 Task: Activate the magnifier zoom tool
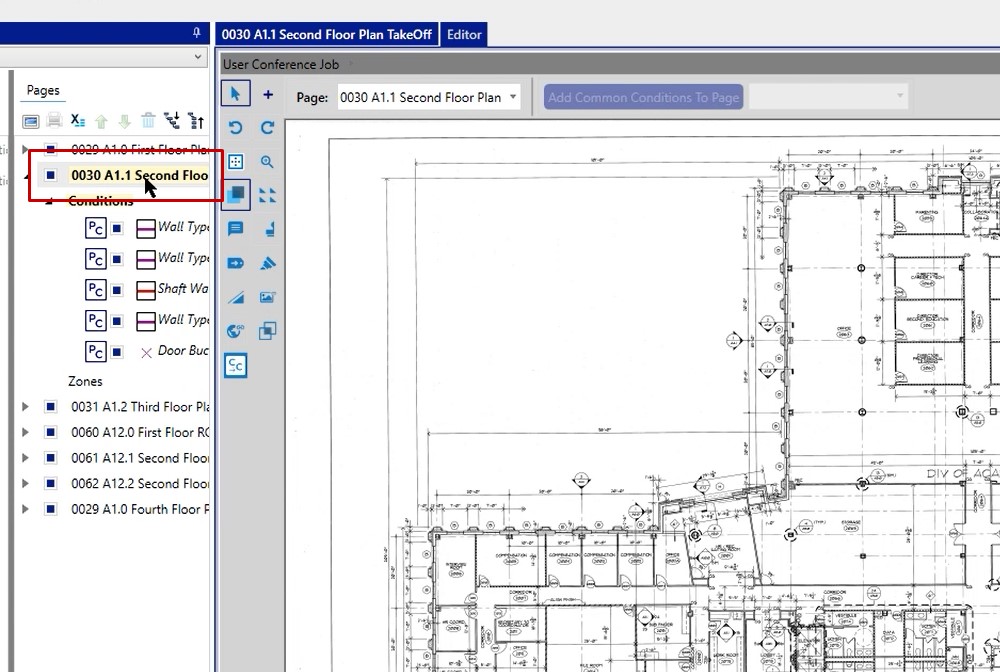coord(267,161)
